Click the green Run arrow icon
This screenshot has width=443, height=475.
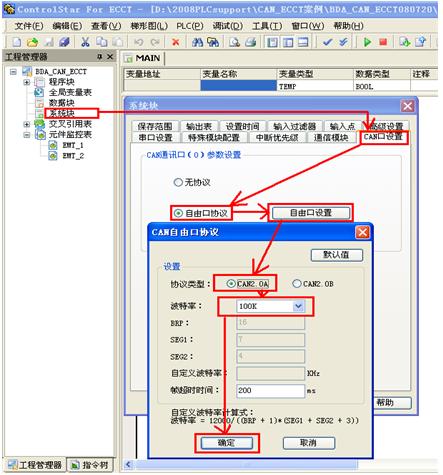[367, 42]
